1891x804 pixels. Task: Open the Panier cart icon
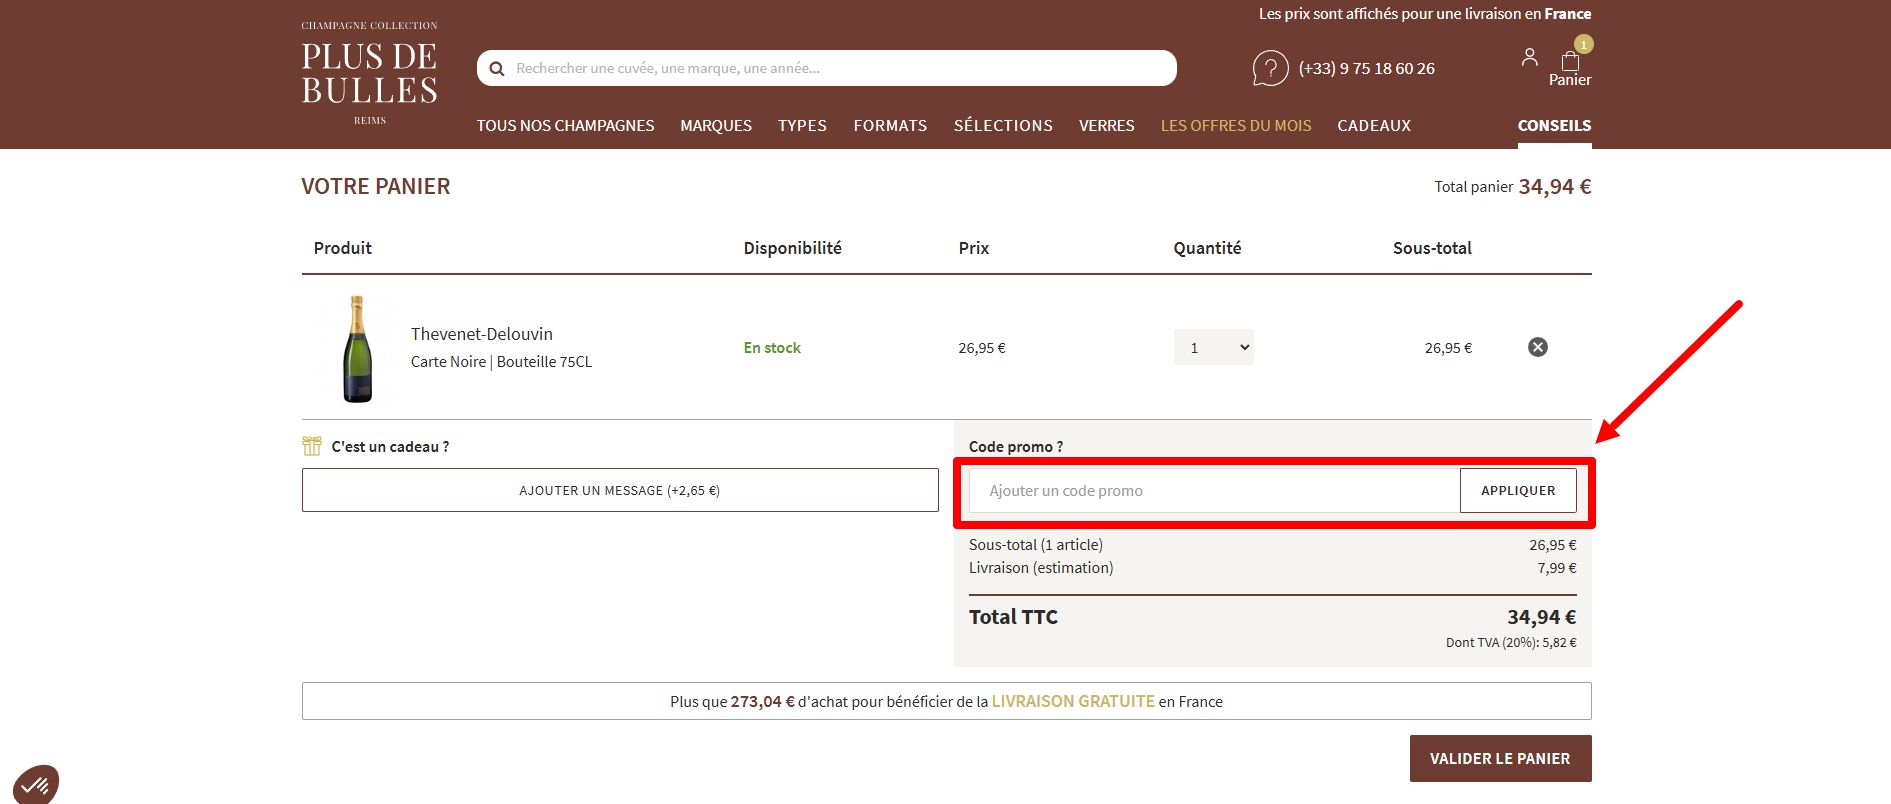1570,68
